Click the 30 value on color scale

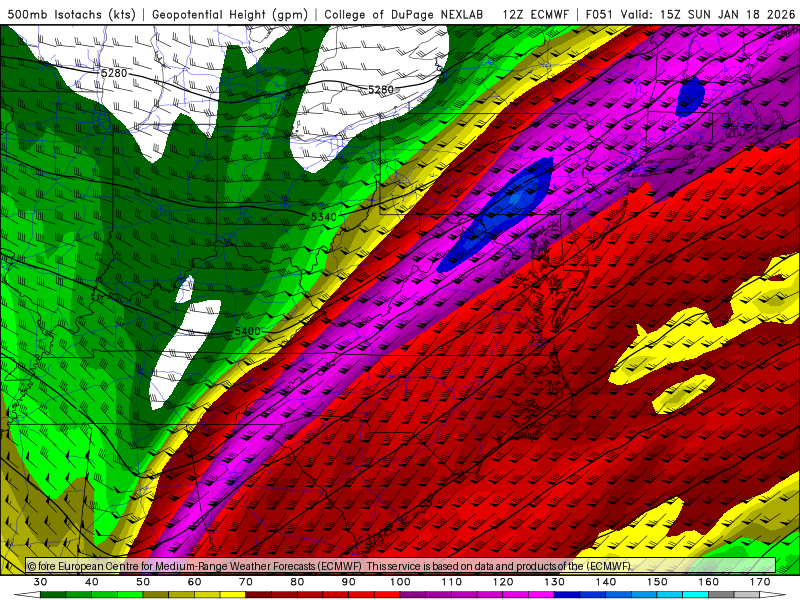[40, 582]
